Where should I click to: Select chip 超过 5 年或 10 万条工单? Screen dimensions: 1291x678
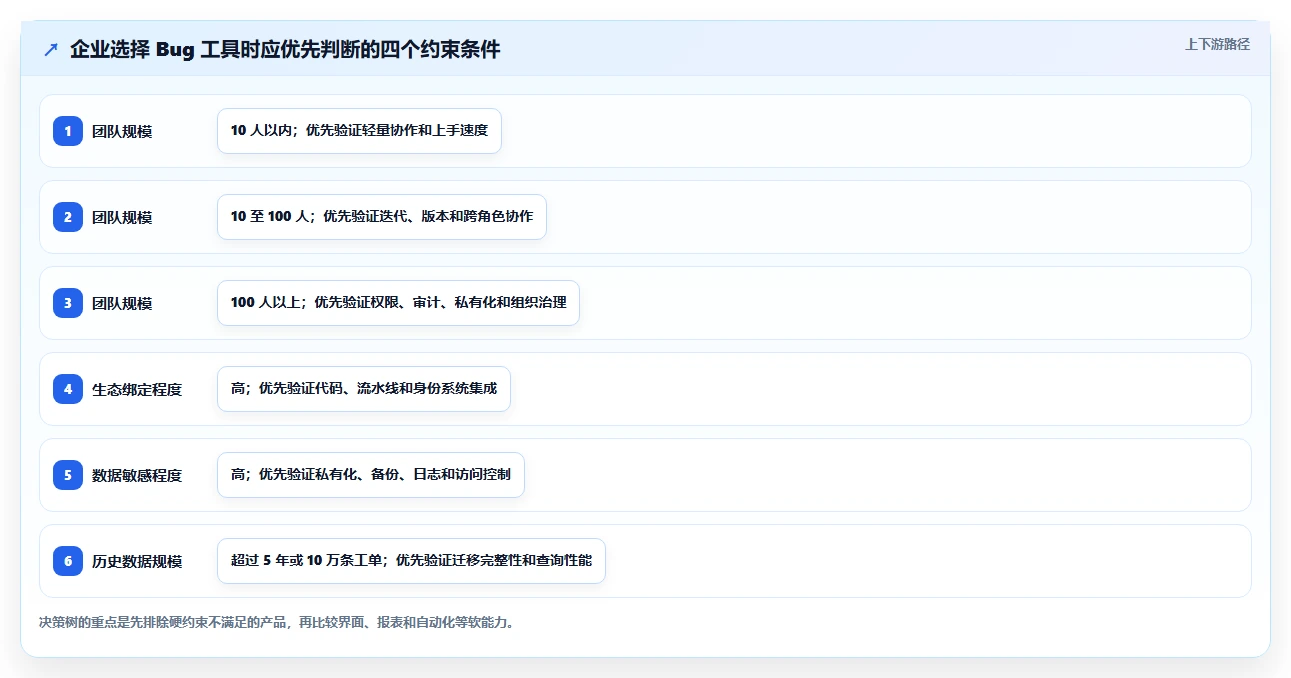click(x=411, y=561)
